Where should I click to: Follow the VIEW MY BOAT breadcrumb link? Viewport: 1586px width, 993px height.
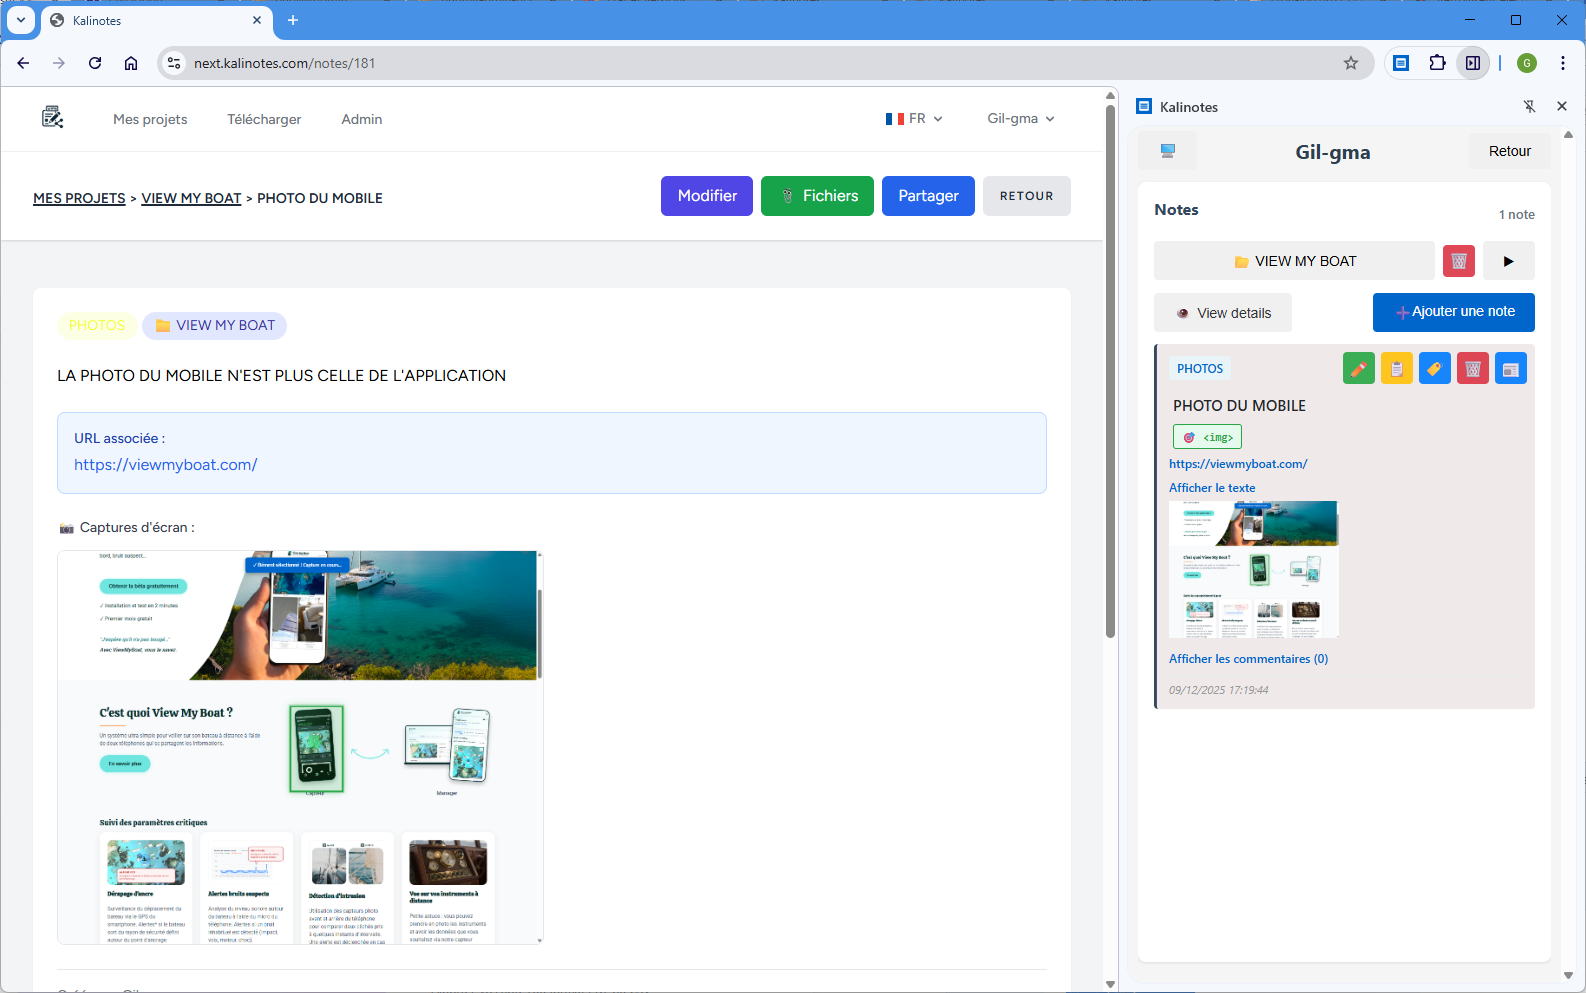pos(191,198)
